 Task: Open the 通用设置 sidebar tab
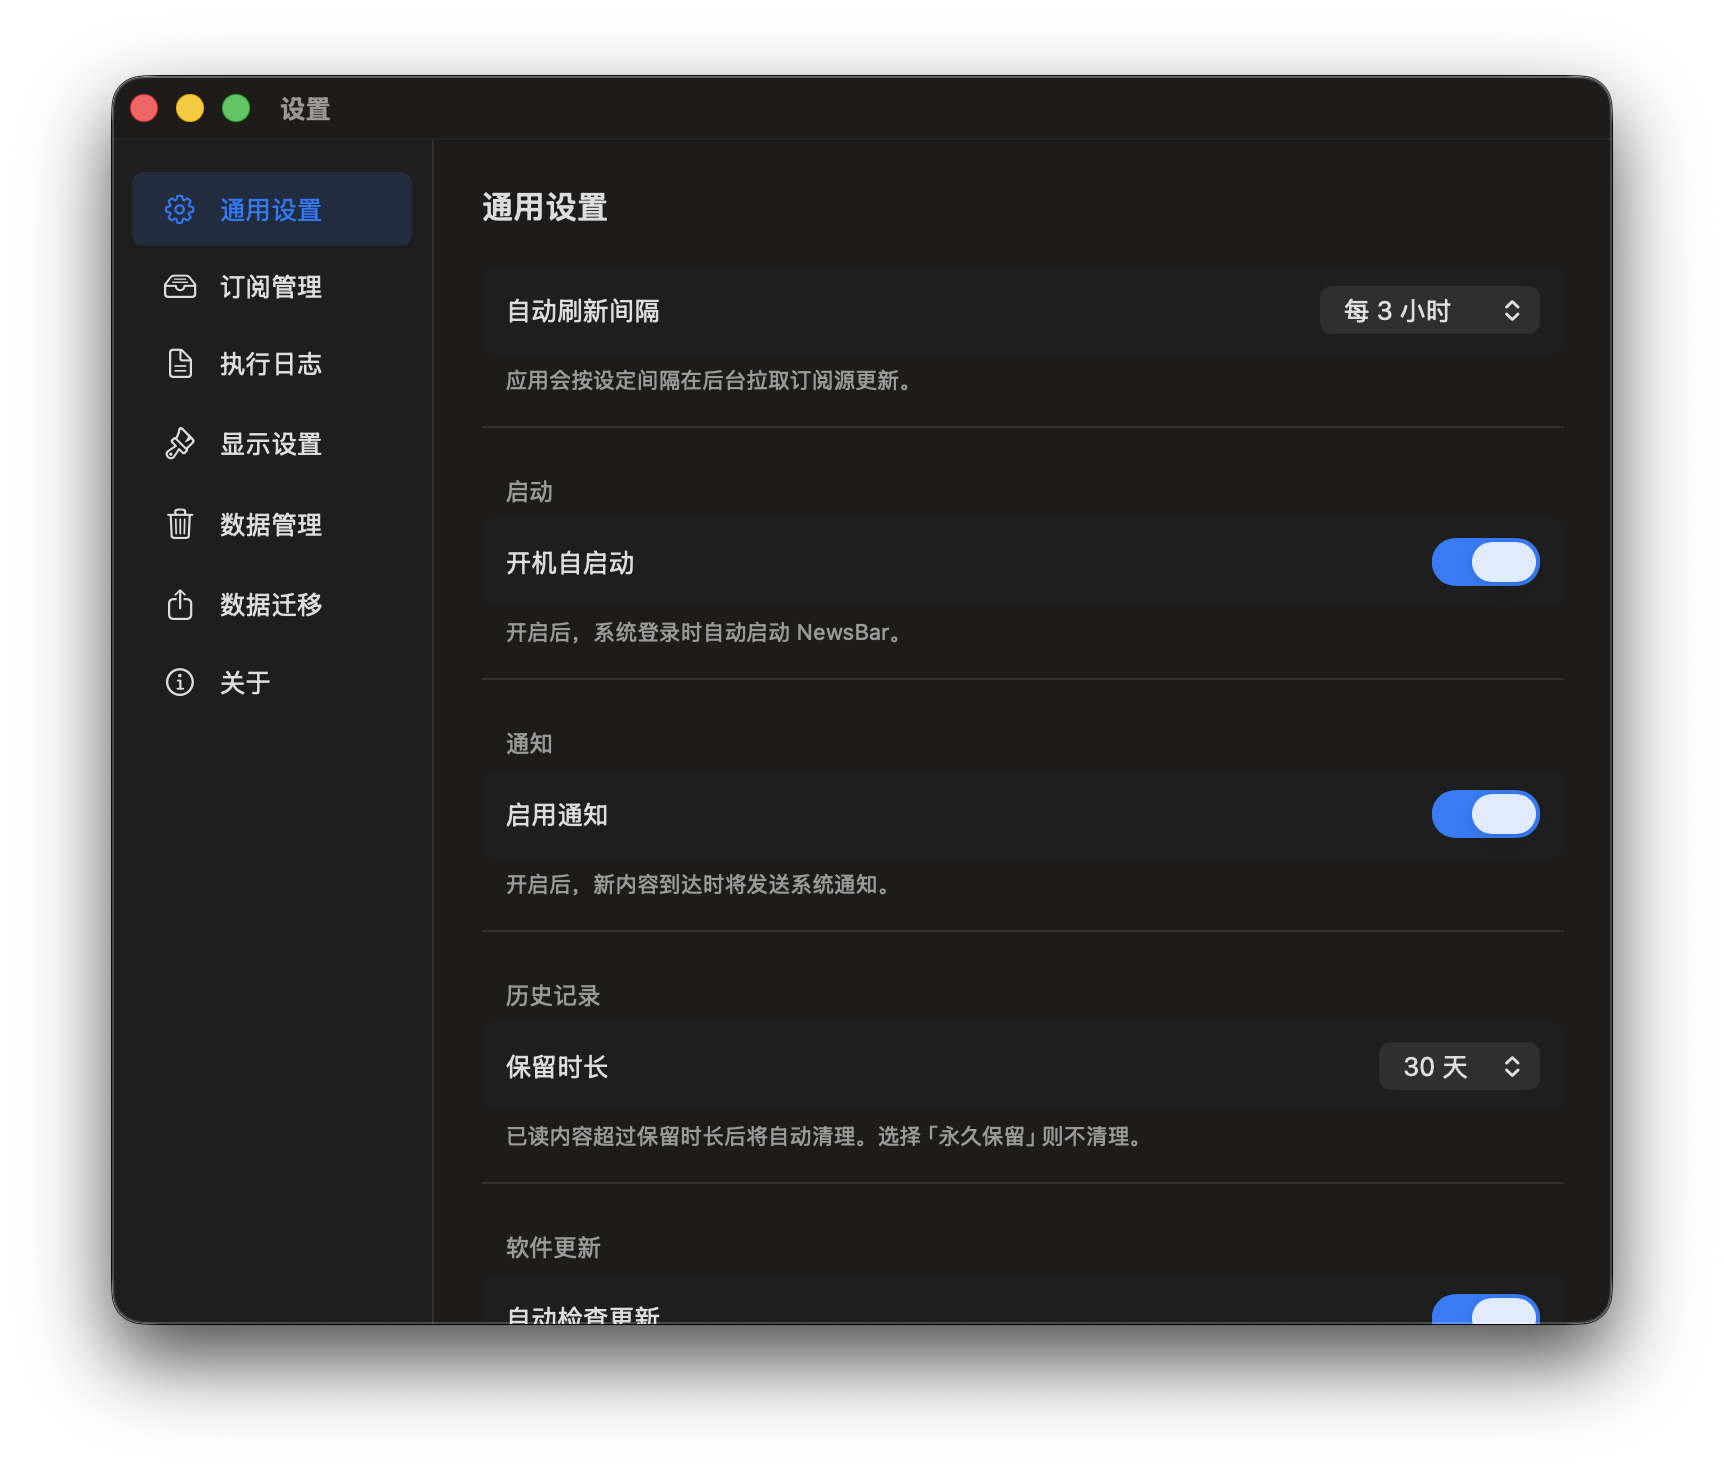click(272, 209)
